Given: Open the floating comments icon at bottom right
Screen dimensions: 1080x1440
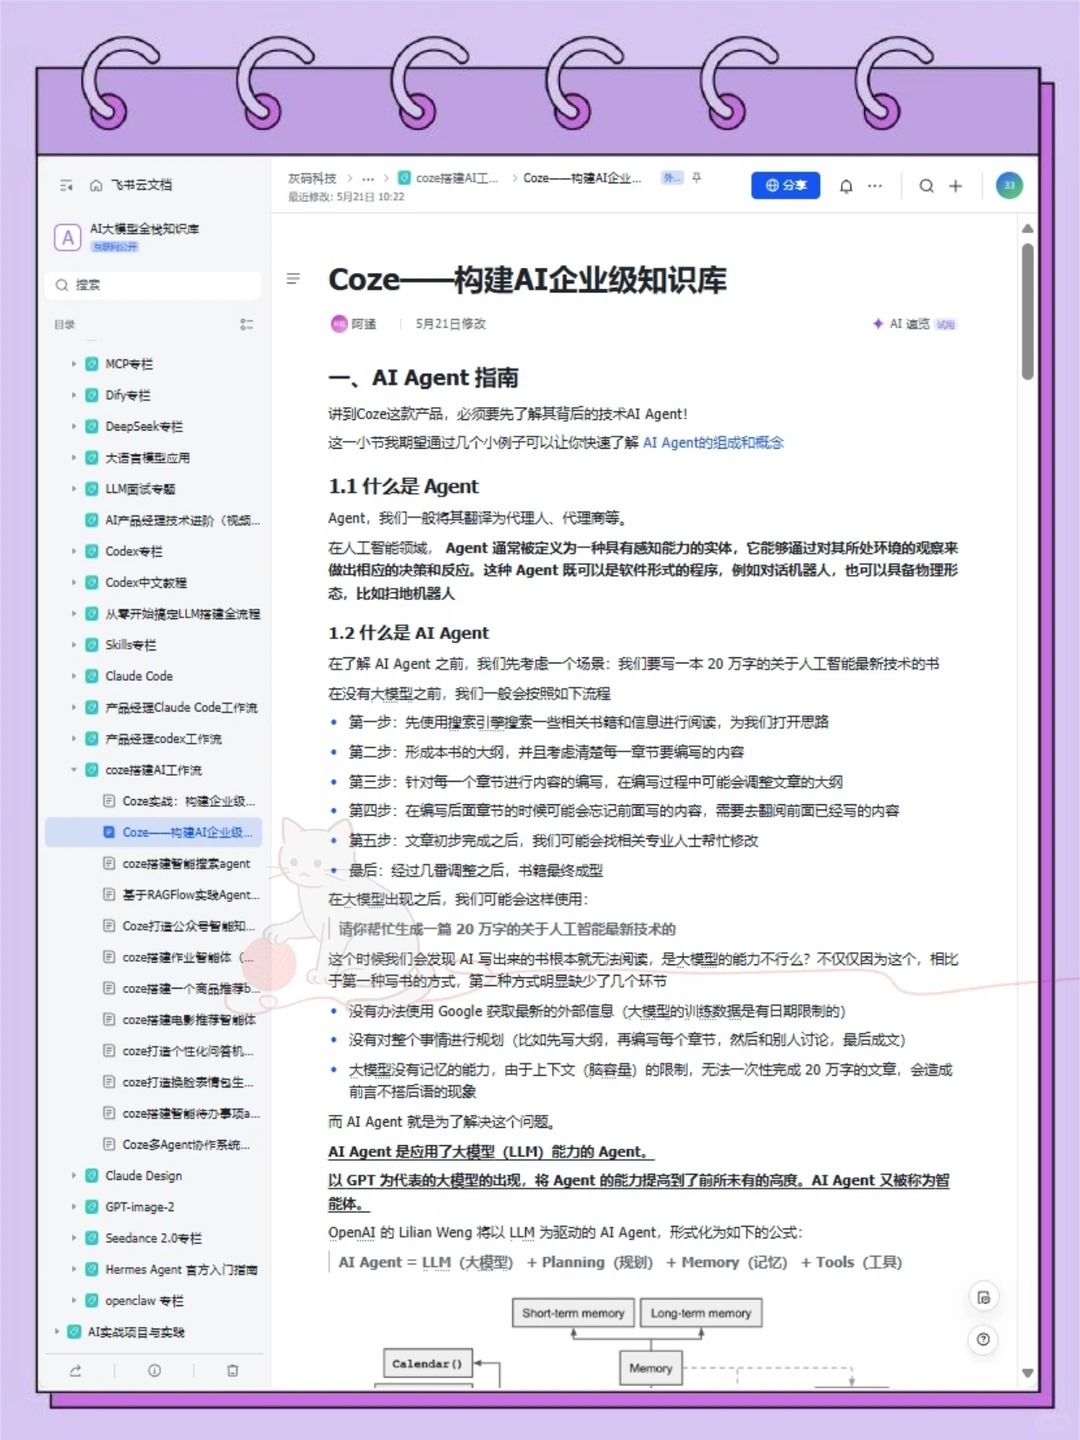Looking at the screenshot, I should point(984,1298).
